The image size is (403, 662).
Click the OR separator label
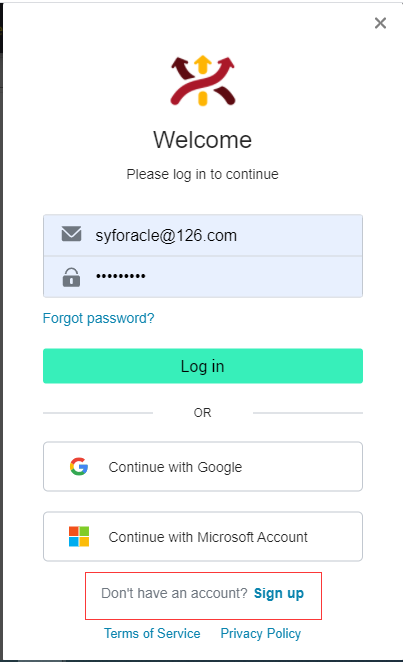203,412
